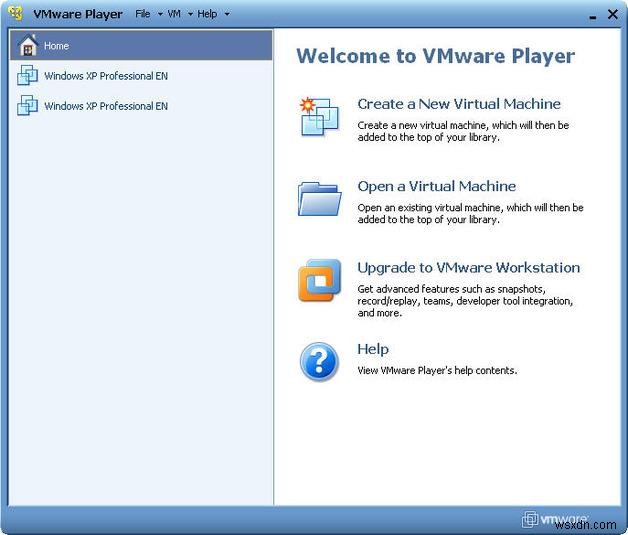Expand the dropdown arrow next to File

[x=160, y=14]
